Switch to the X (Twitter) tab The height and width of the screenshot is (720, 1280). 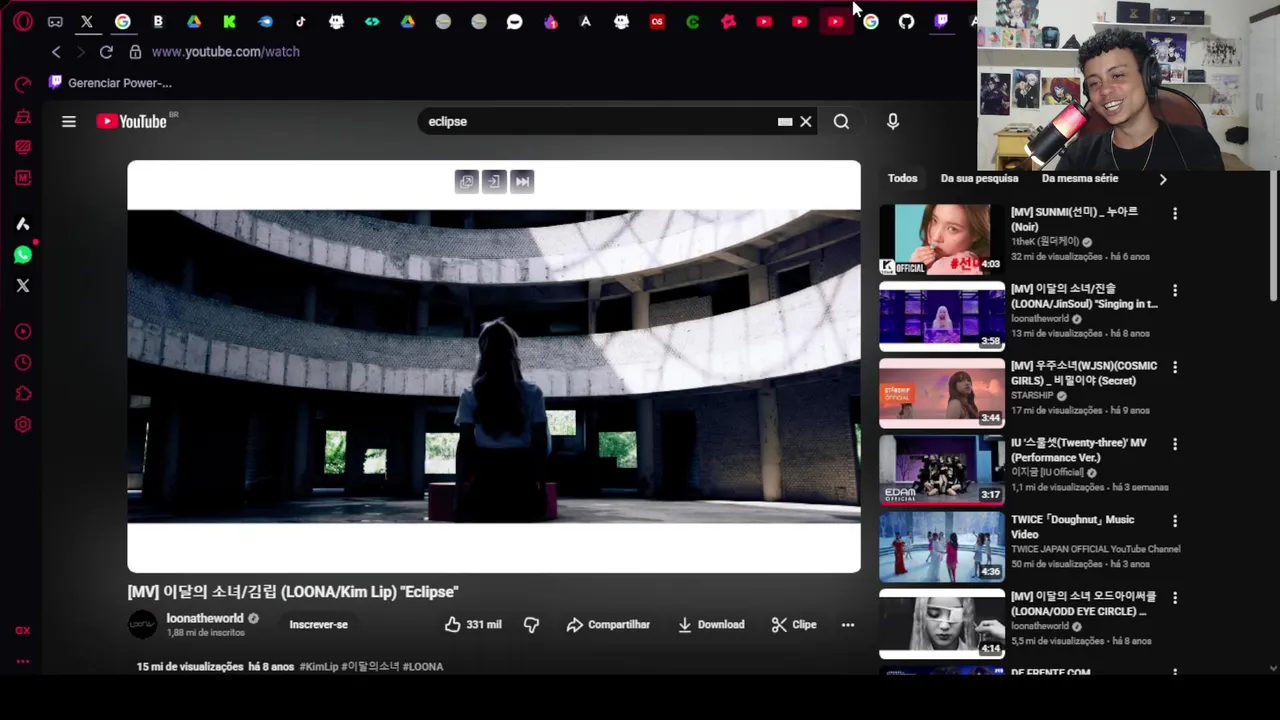(x=87, y=21)
